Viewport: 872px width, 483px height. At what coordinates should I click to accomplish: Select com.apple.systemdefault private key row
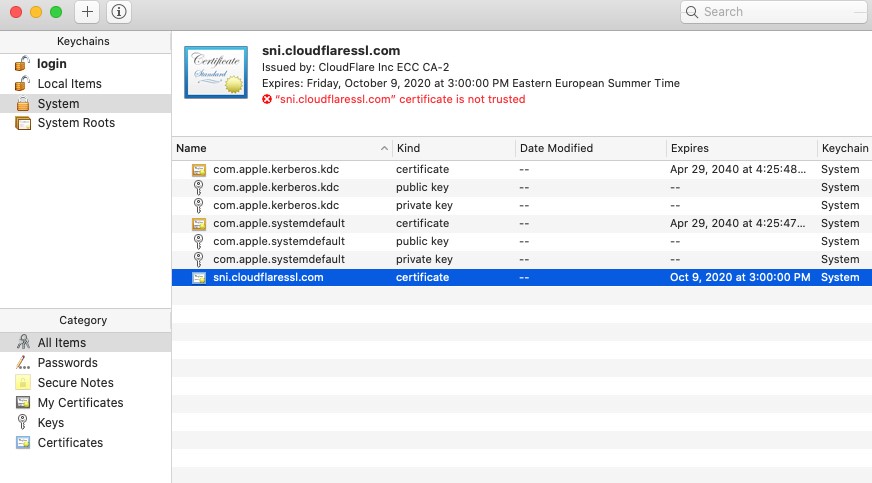279,259
